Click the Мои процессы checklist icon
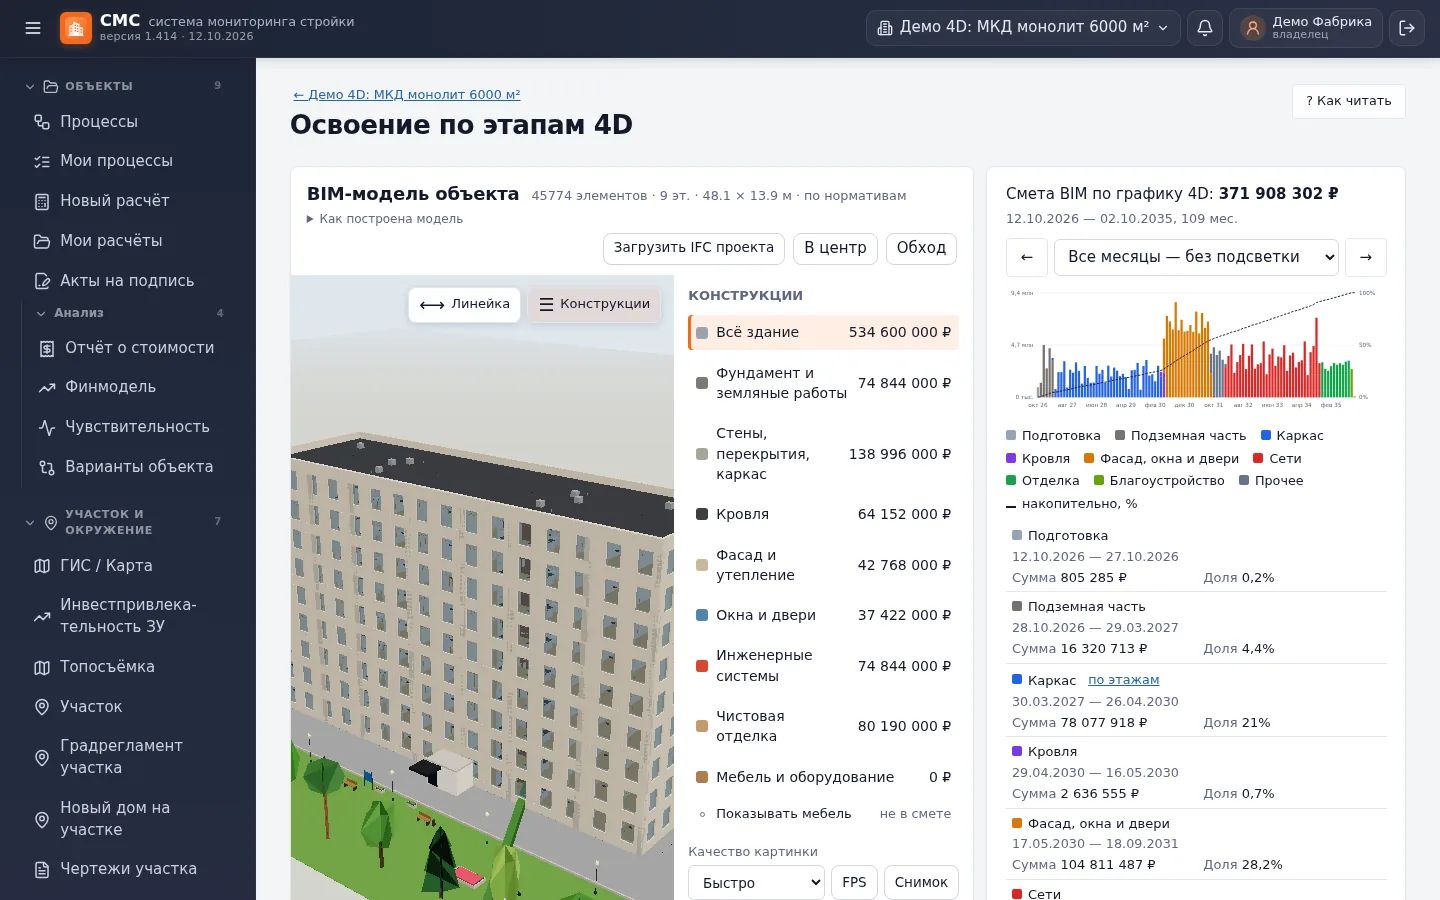 (42, 161)
